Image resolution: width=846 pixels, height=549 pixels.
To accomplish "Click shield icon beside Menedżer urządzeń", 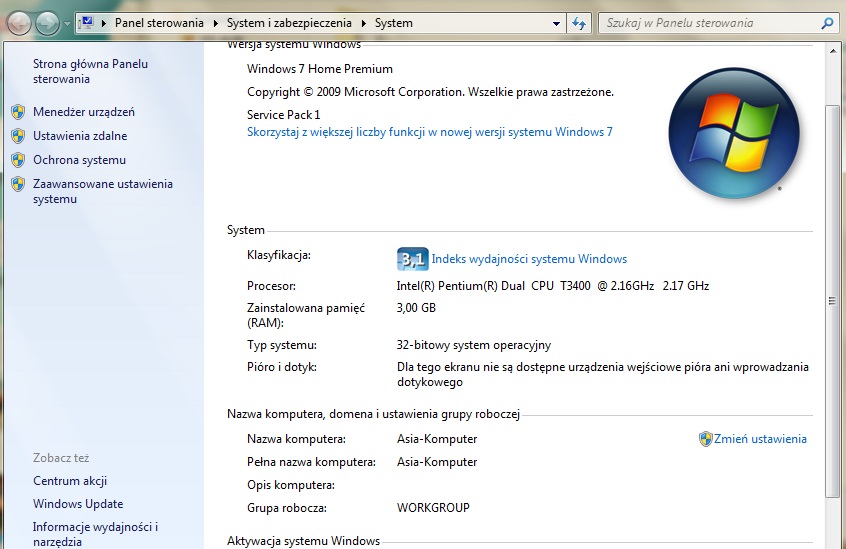I will [x=18, y=112].
